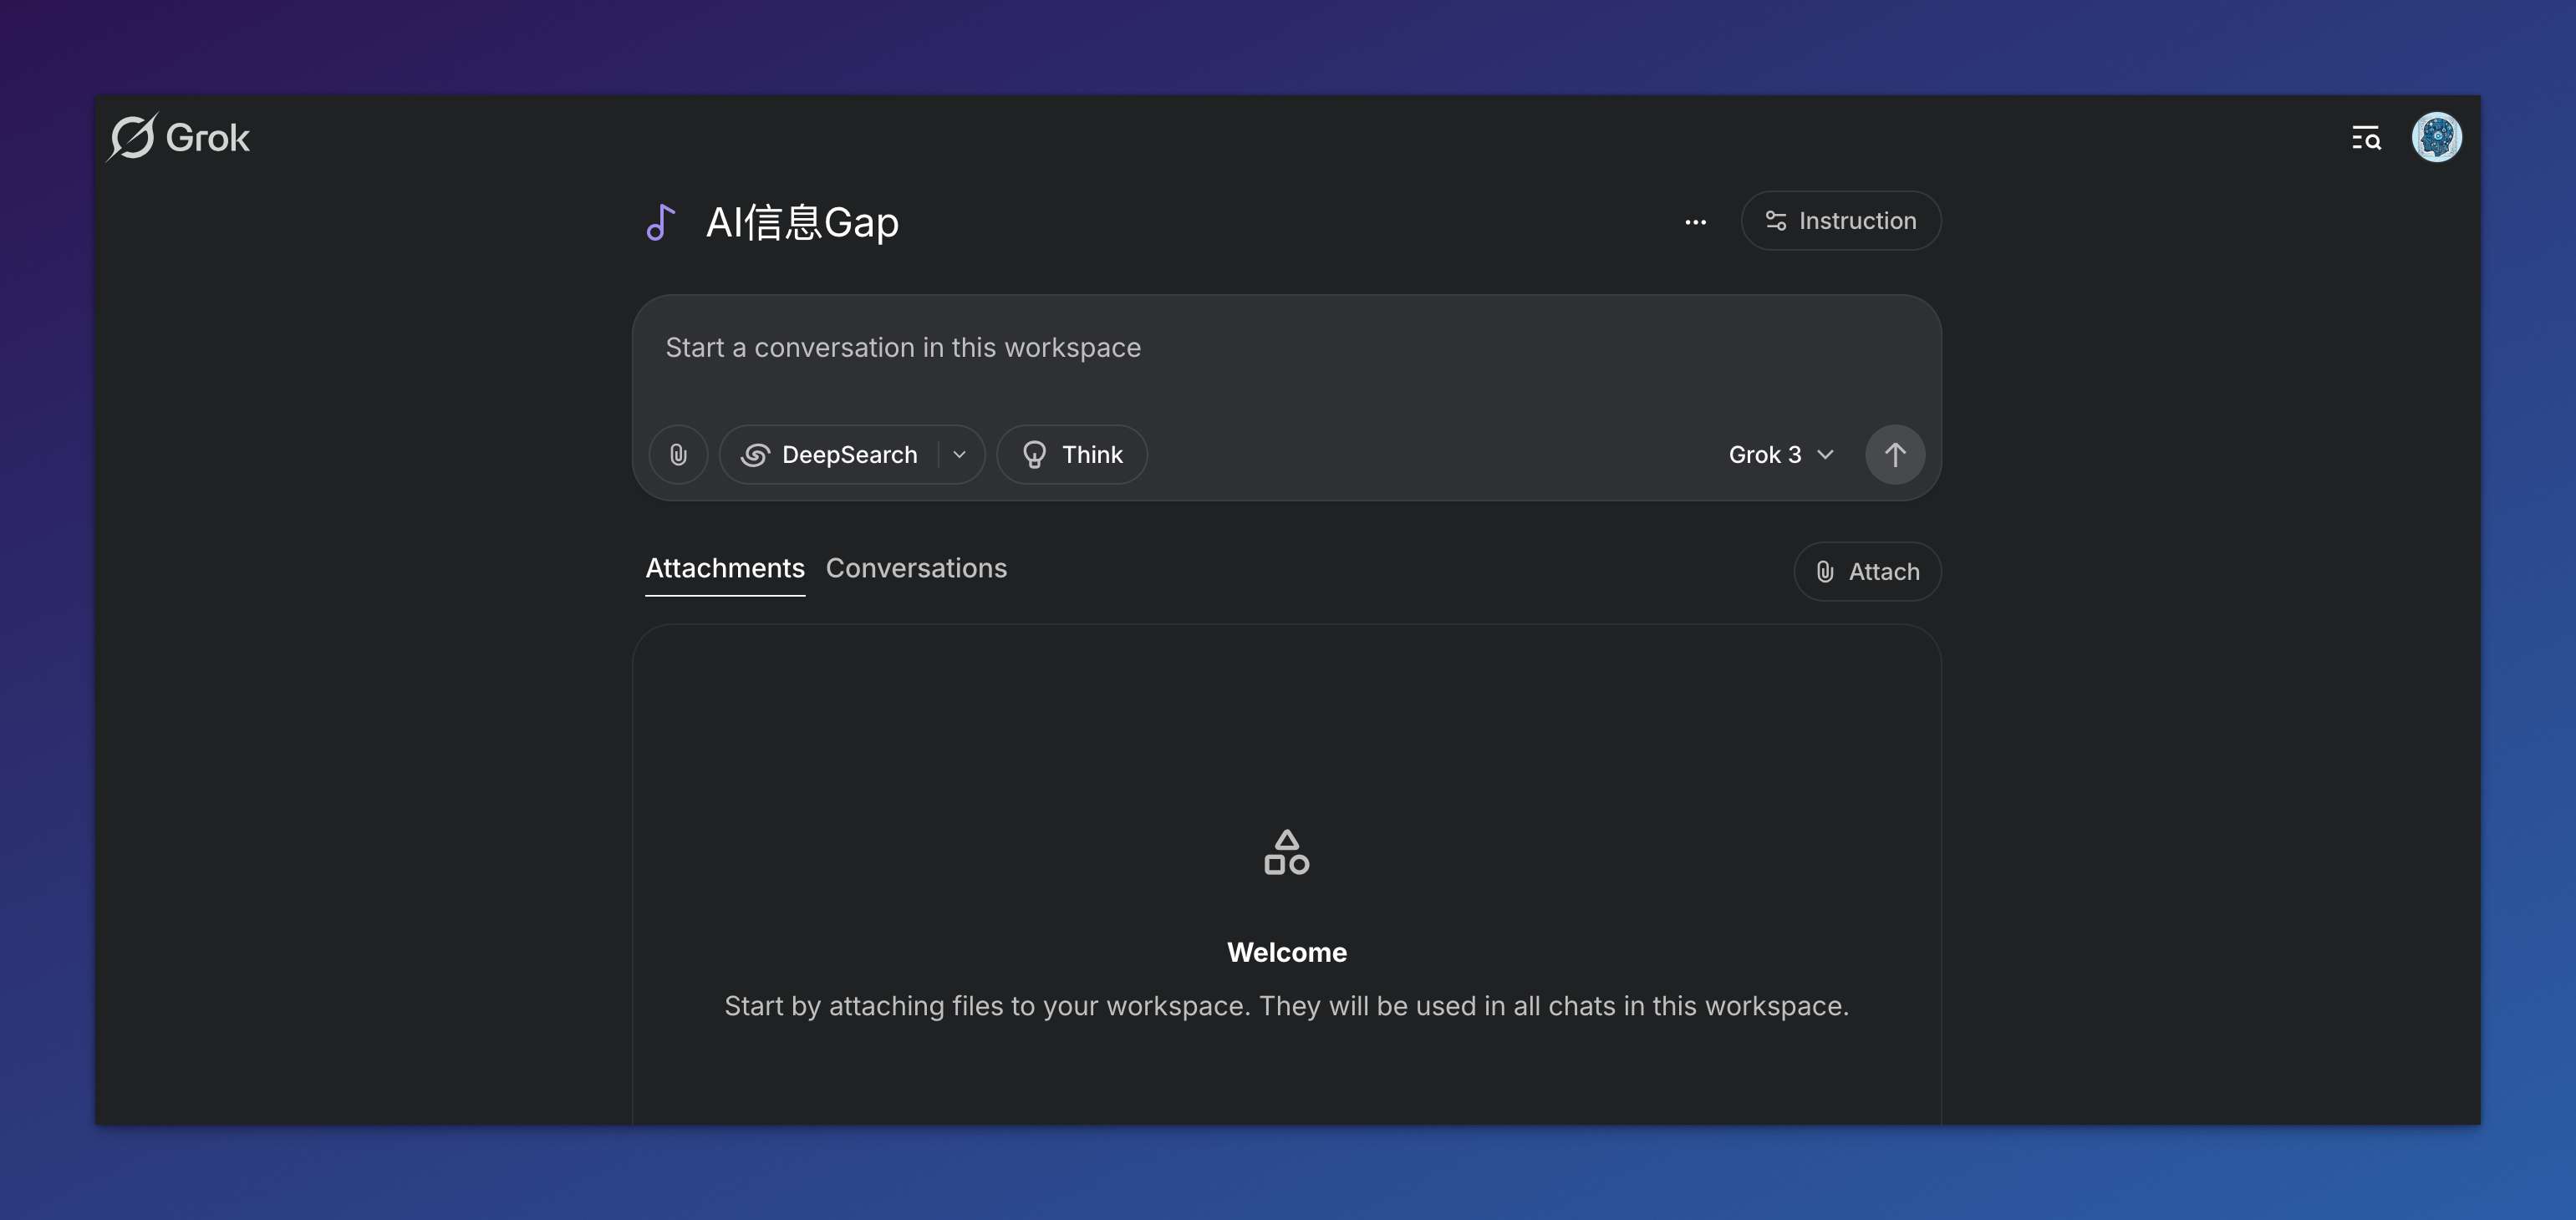Open the Instruction settings button
Screen dimensions: 2576x1220
click(x=1840, y=221)
